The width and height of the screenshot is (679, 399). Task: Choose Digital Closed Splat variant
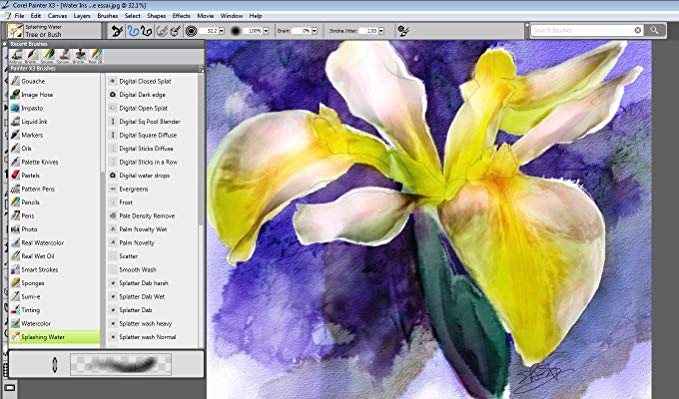(x=152, y=81)
